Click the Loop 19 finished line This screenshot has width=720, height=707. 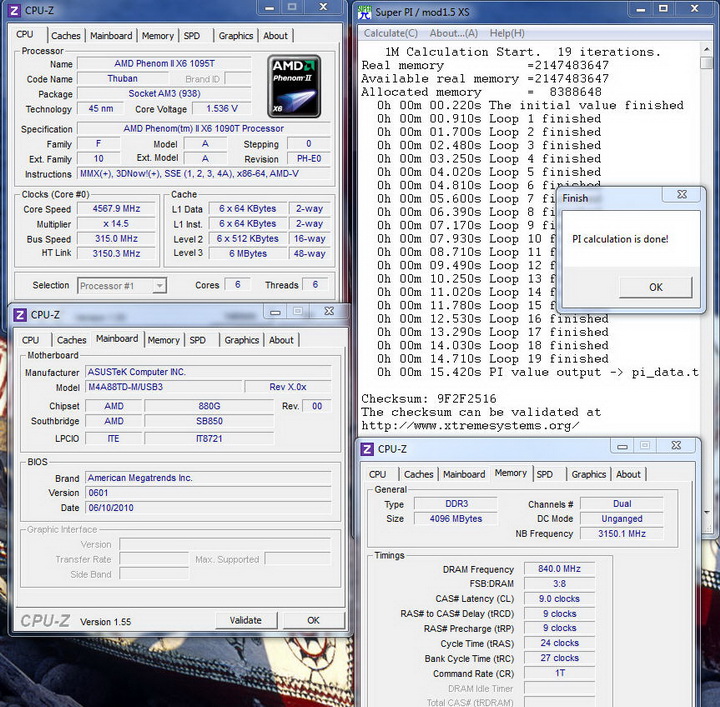[x=493, y=359]
